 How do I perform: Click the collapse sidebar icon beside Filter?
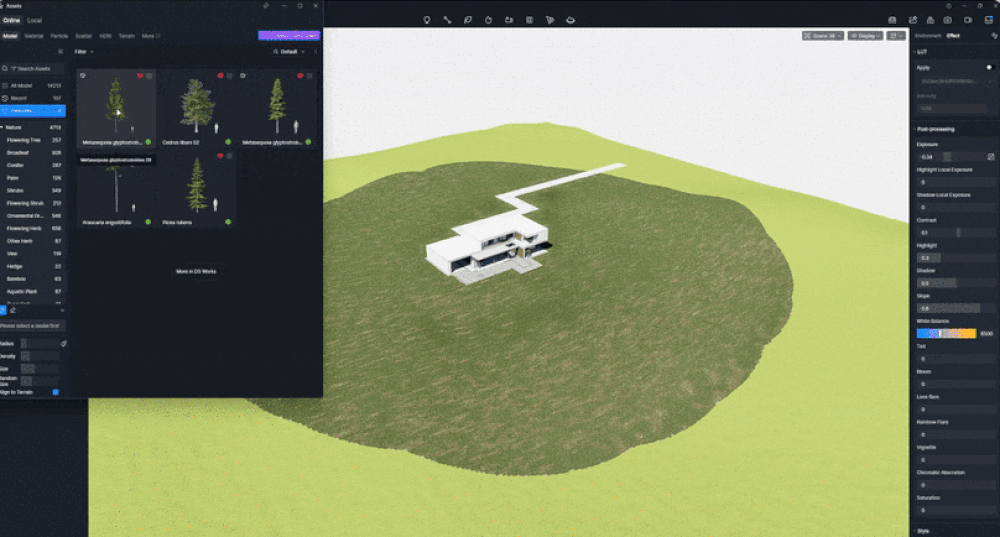61,52
